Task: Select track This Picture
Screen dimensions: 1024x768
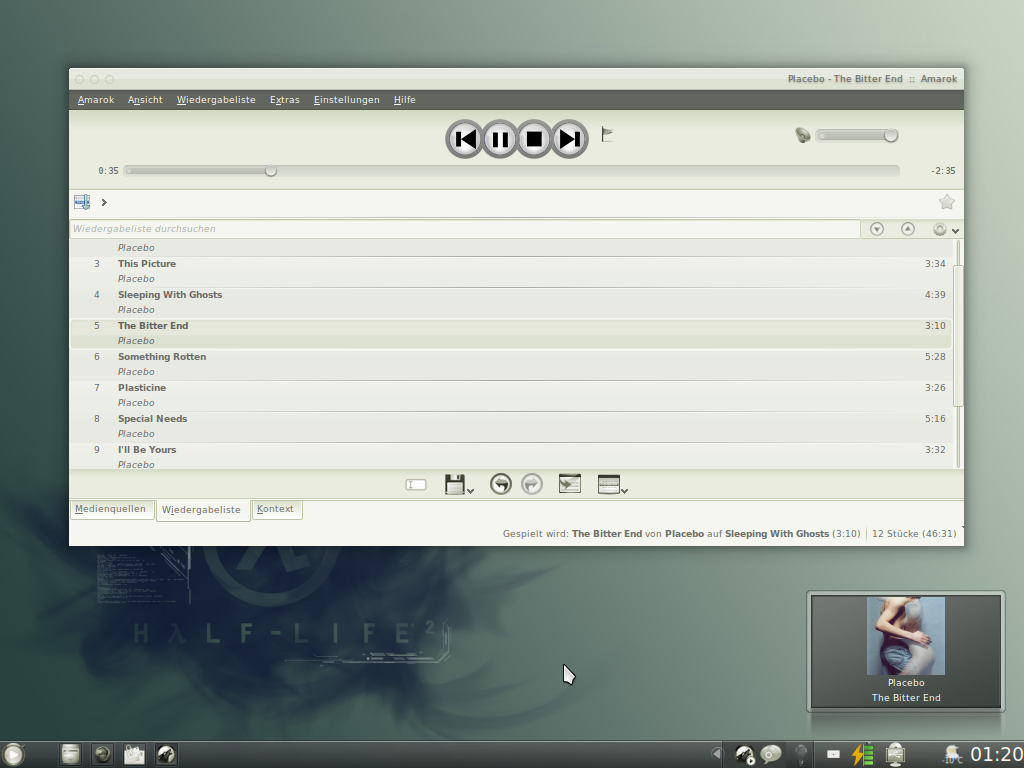Action: (511, 271)
